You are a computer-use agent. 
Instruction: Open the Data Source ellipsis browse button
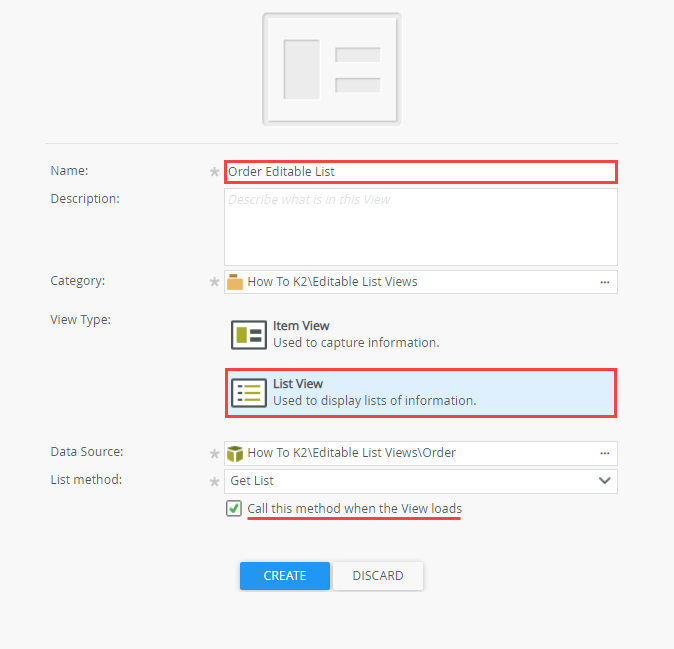click(x=605, y=453)
